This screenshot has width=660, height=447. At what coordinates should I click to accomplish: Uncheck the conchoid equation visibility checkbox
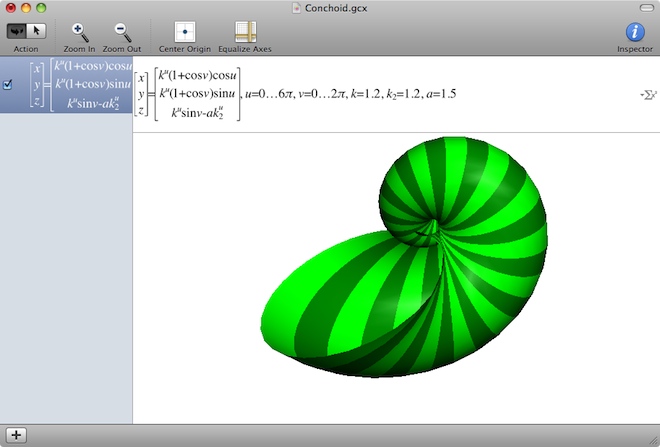click(x=8, y=85)
